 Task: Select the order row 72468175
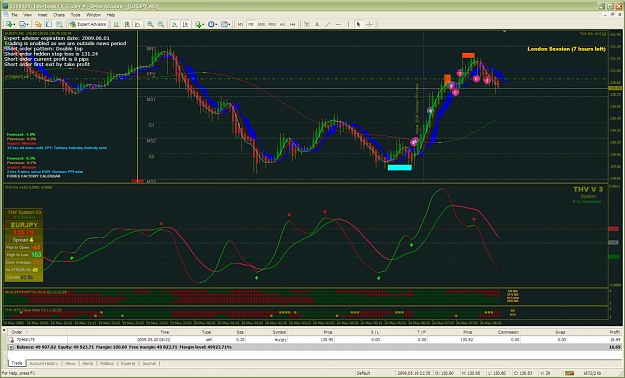coord(315,340)
